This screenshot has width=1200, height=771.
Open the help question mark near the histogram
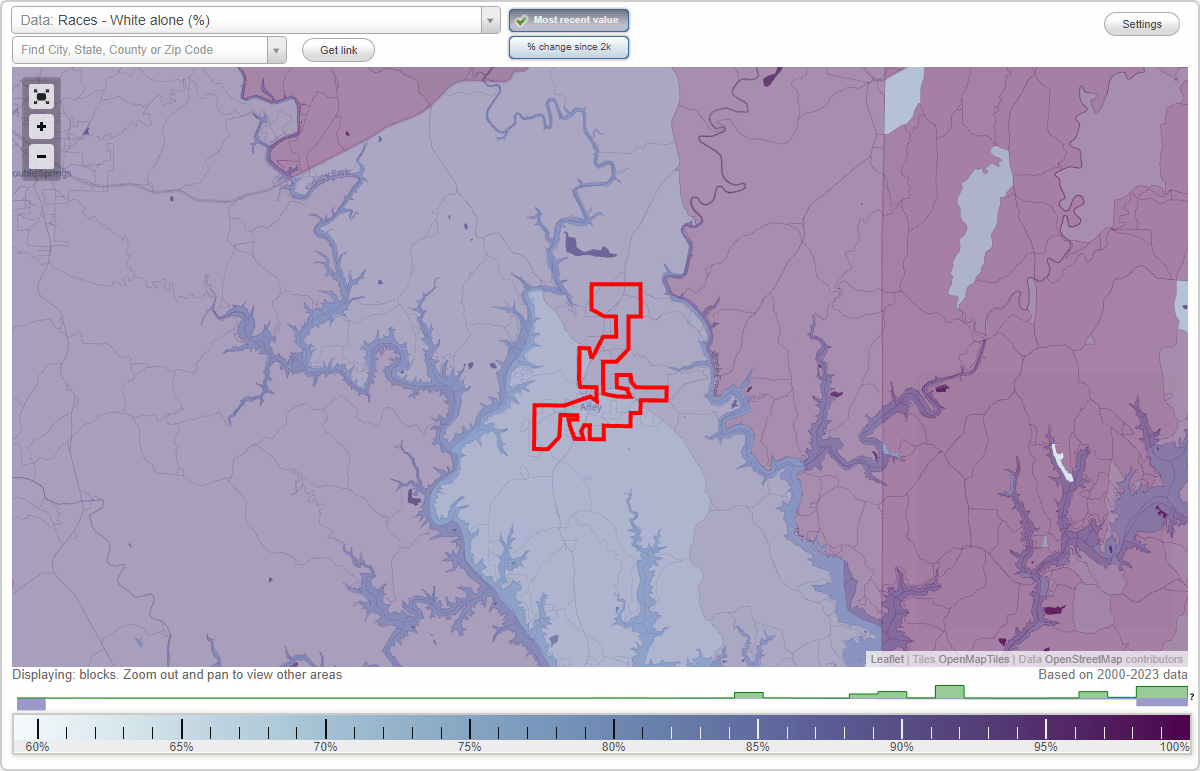[1190, 697]
